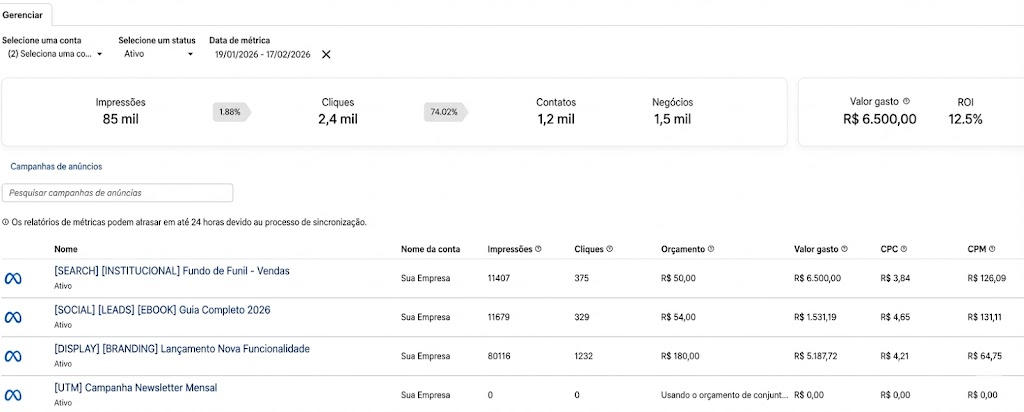Click info icon next to Impressões column header
This screenshot has width=1024, height=412.
click(x=538, y=249)
